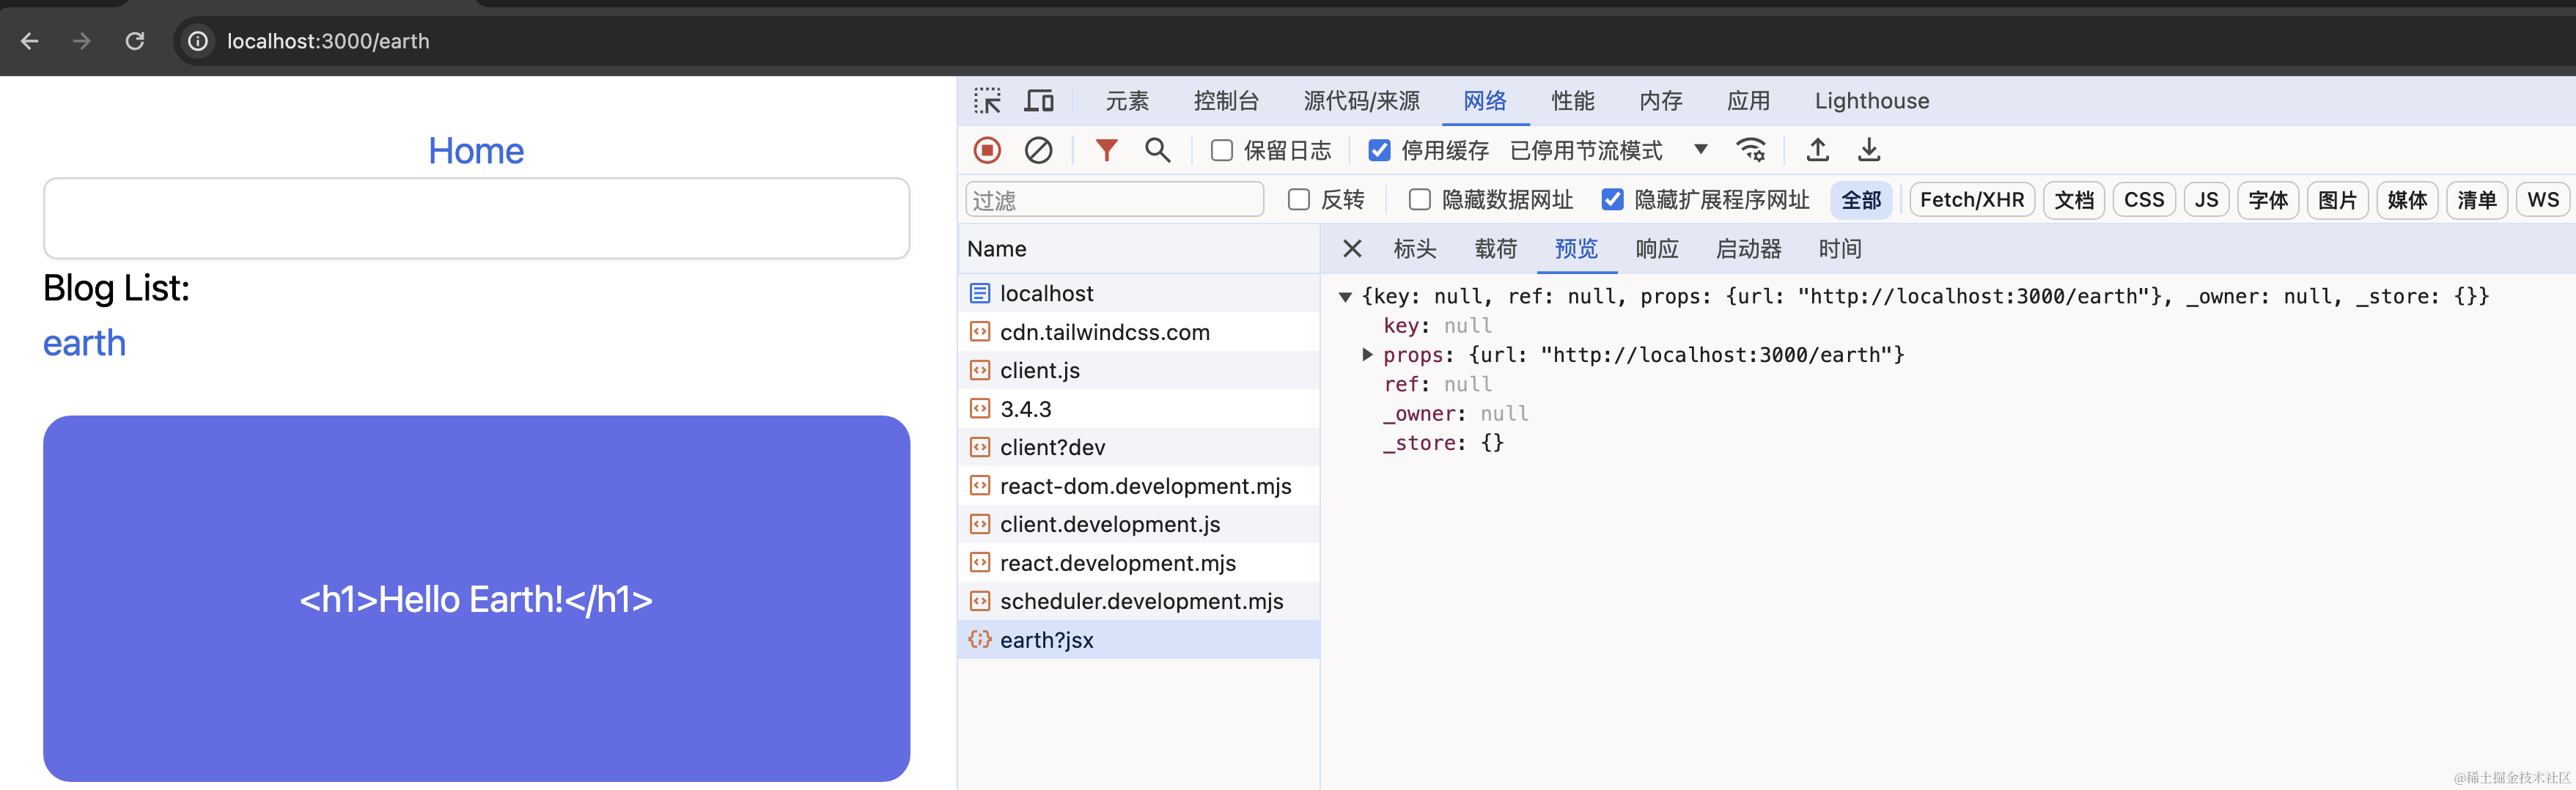Filter requests by Fetch/XHR
The image size is (2576, 790).
coord(1971,200)
